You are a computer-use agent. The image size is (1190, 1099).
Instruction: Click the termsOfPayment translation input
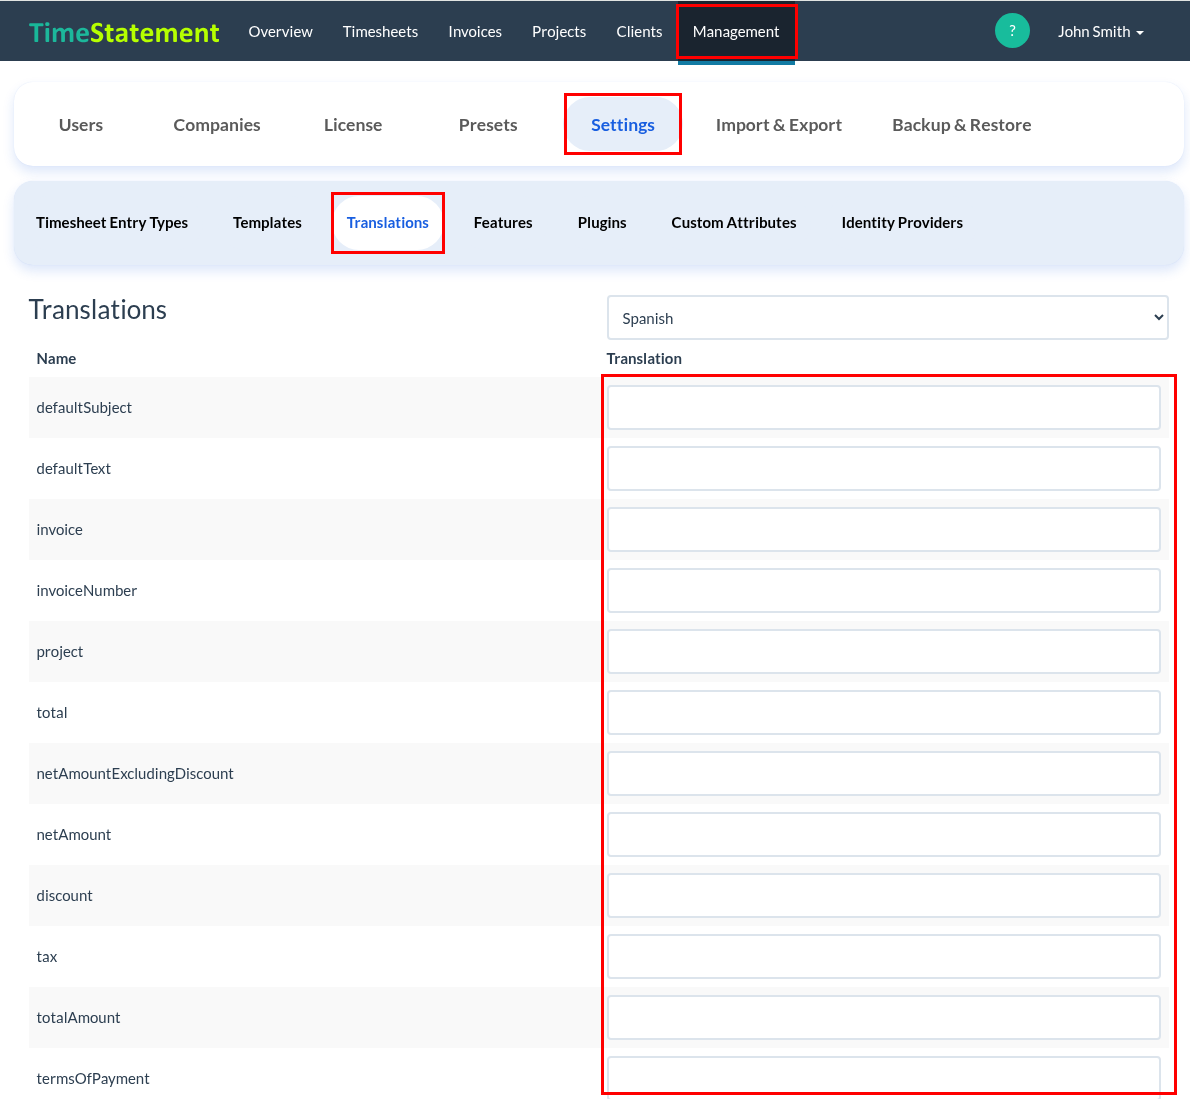883,1077
